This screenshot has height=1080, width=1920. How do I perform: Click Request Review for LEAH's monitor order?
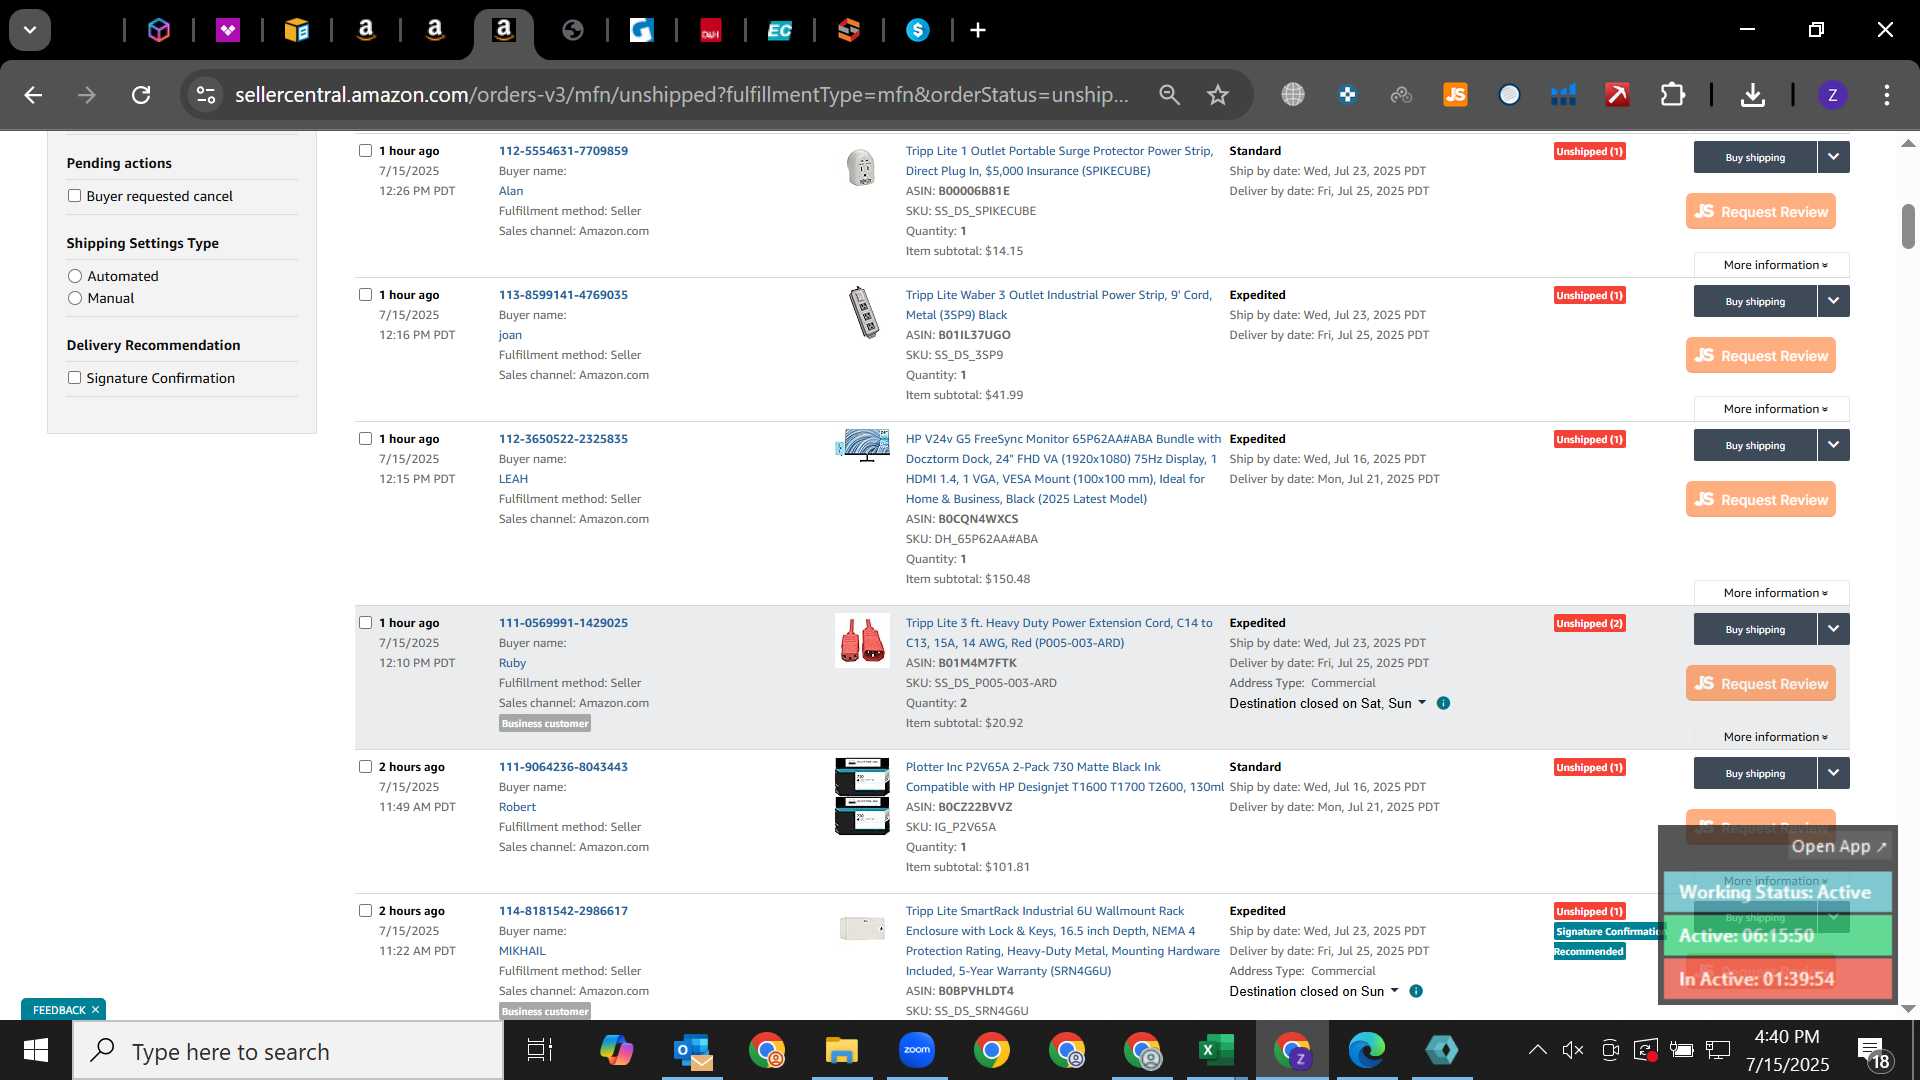(1761, 499)
